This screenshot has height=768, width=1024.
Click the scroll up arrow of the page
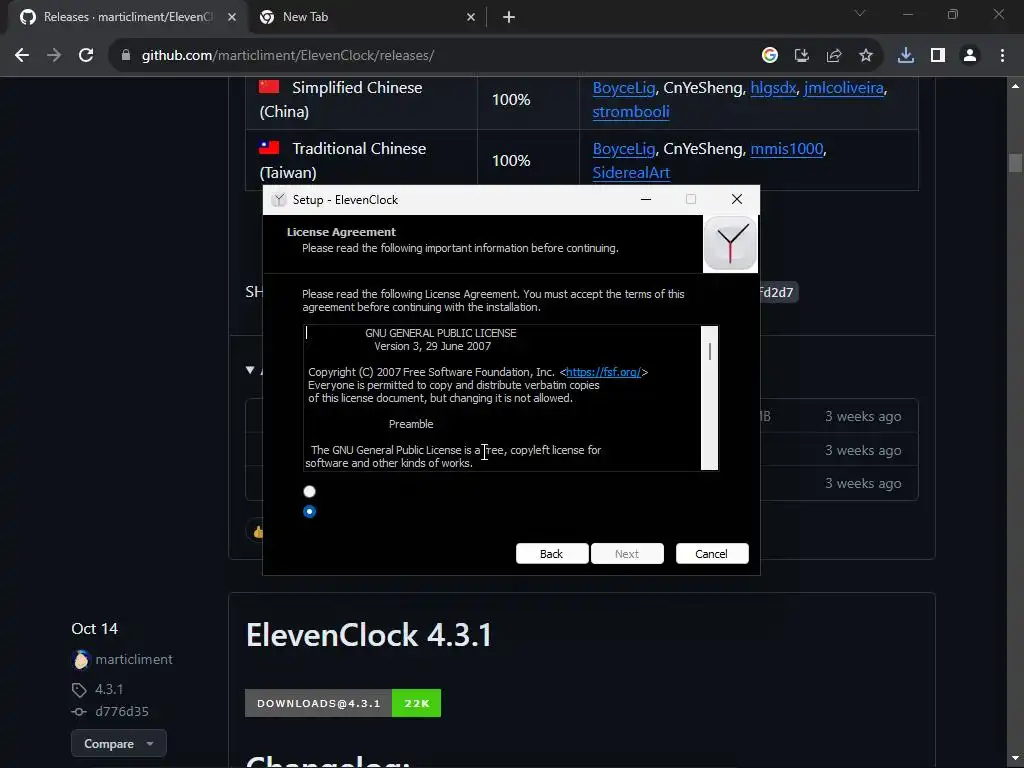tap(1015, 86)
